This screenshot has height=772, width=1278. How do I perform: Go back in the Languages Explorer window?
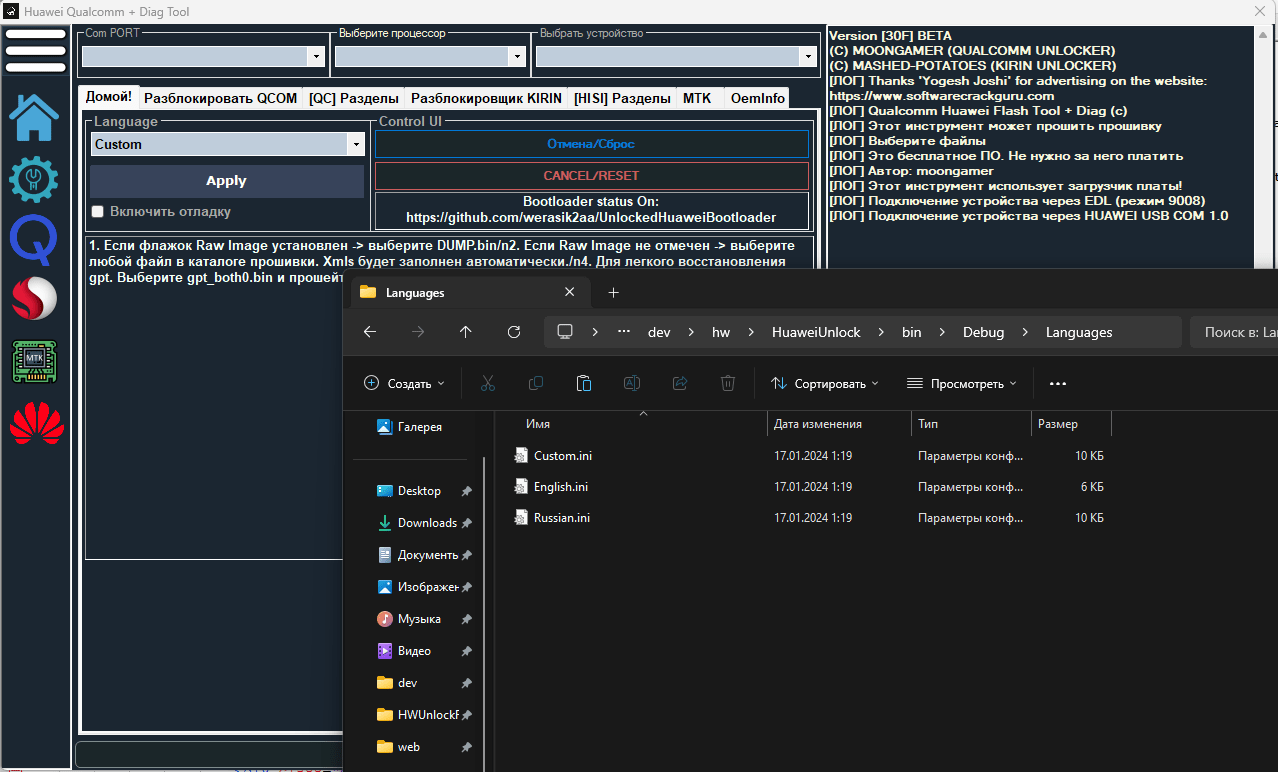[370, 332]
